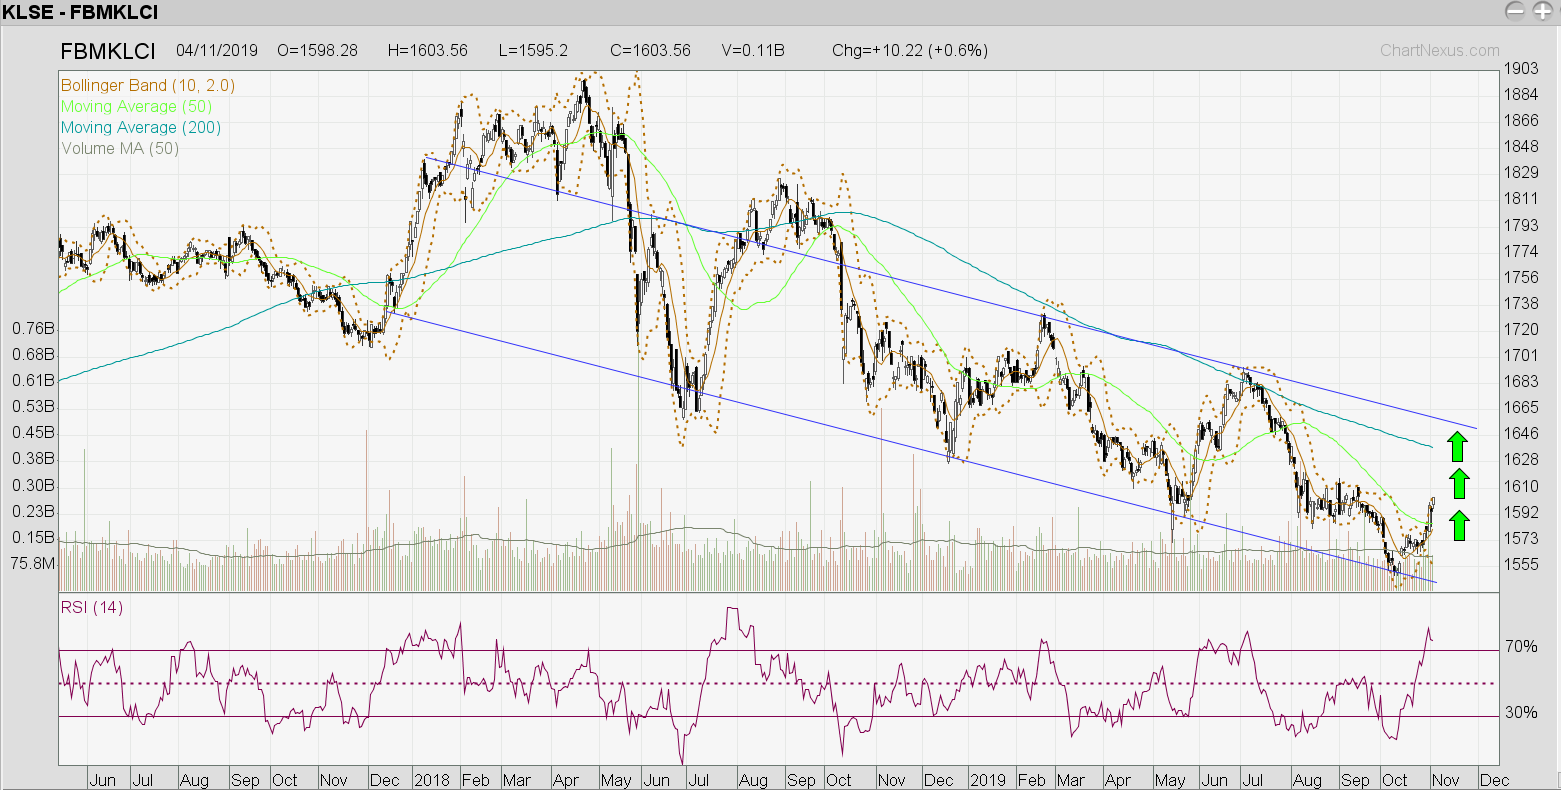1561x790 pixels.
Task: Click the 2019 label on the time axis
Action: [x=988, y=780]
